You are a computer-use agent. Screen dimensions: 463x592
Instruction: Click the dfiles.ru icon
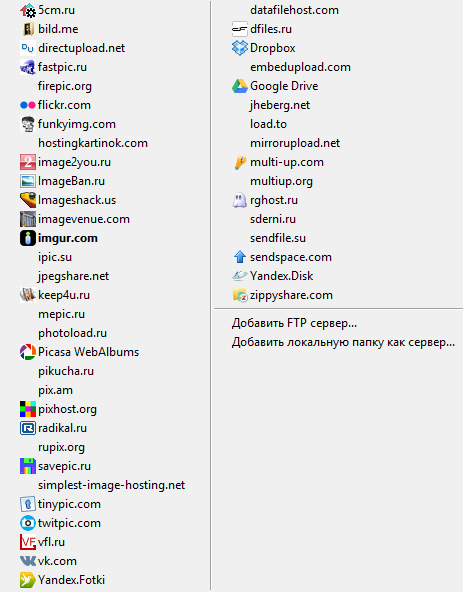coord(239,29)
